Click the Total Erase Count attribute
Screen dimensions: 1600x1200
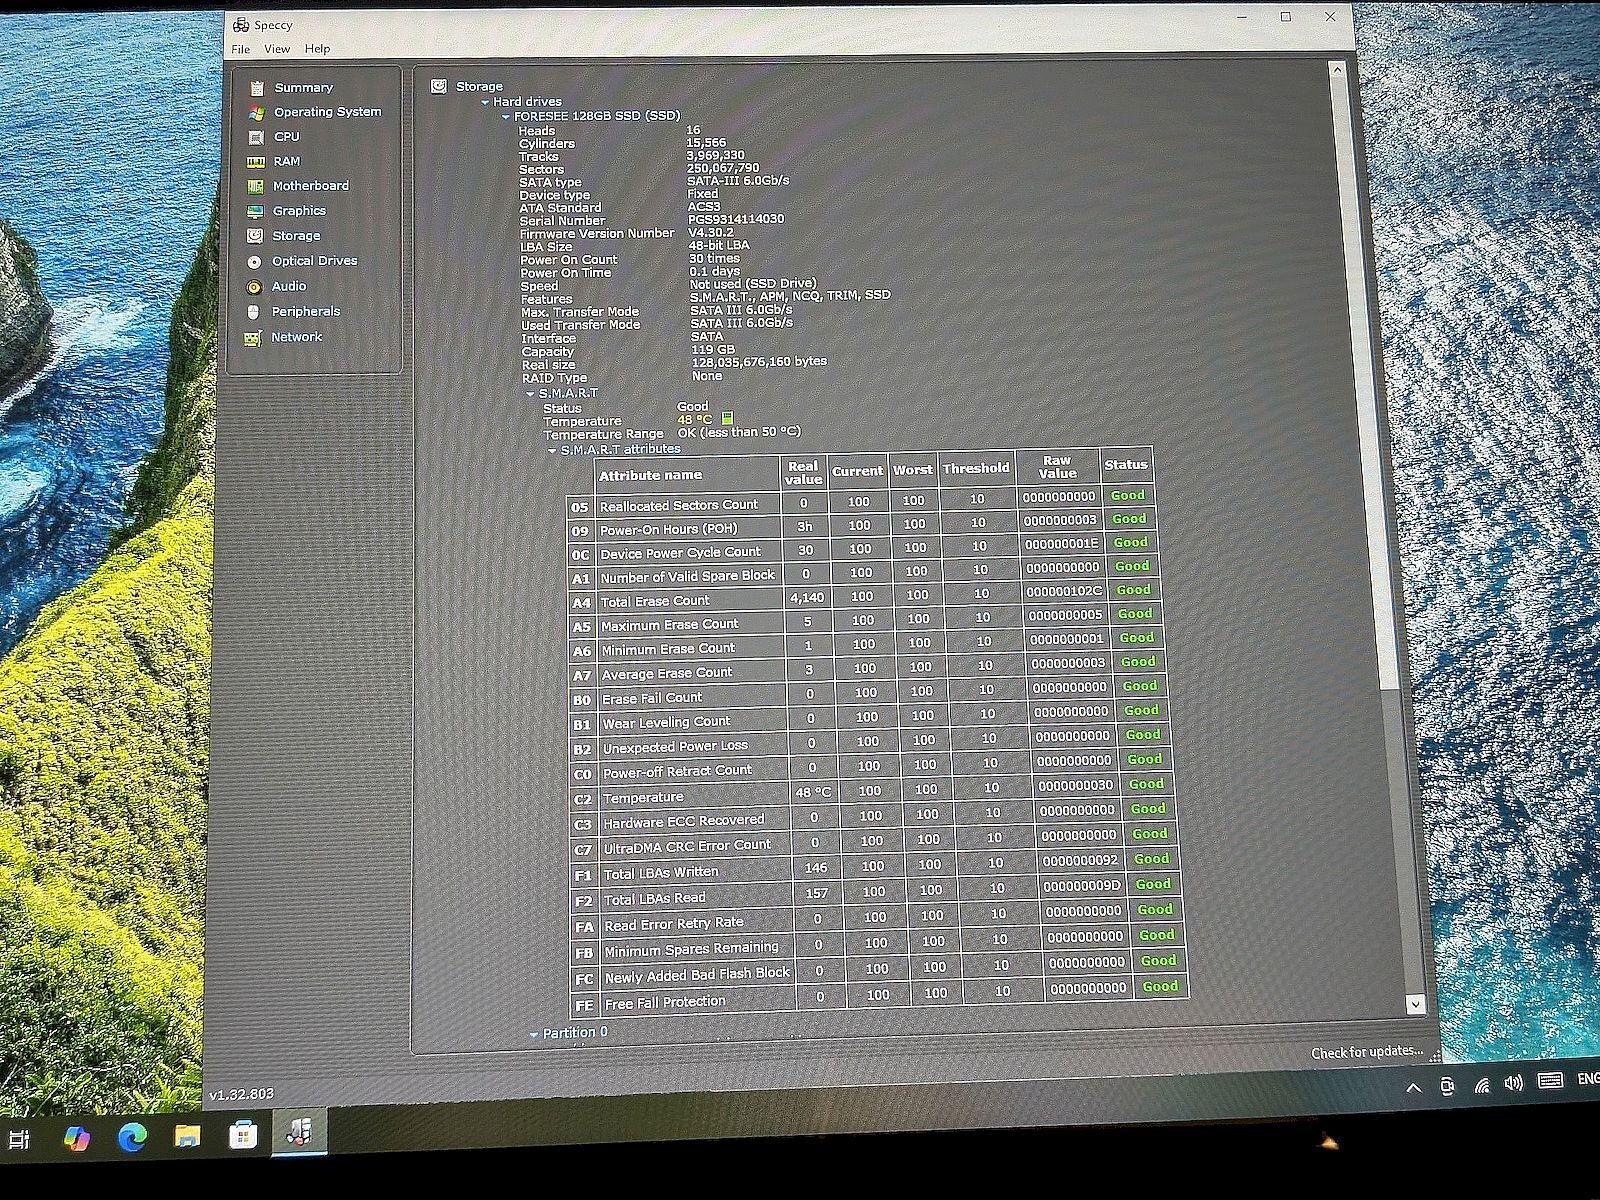coord(656,601)
